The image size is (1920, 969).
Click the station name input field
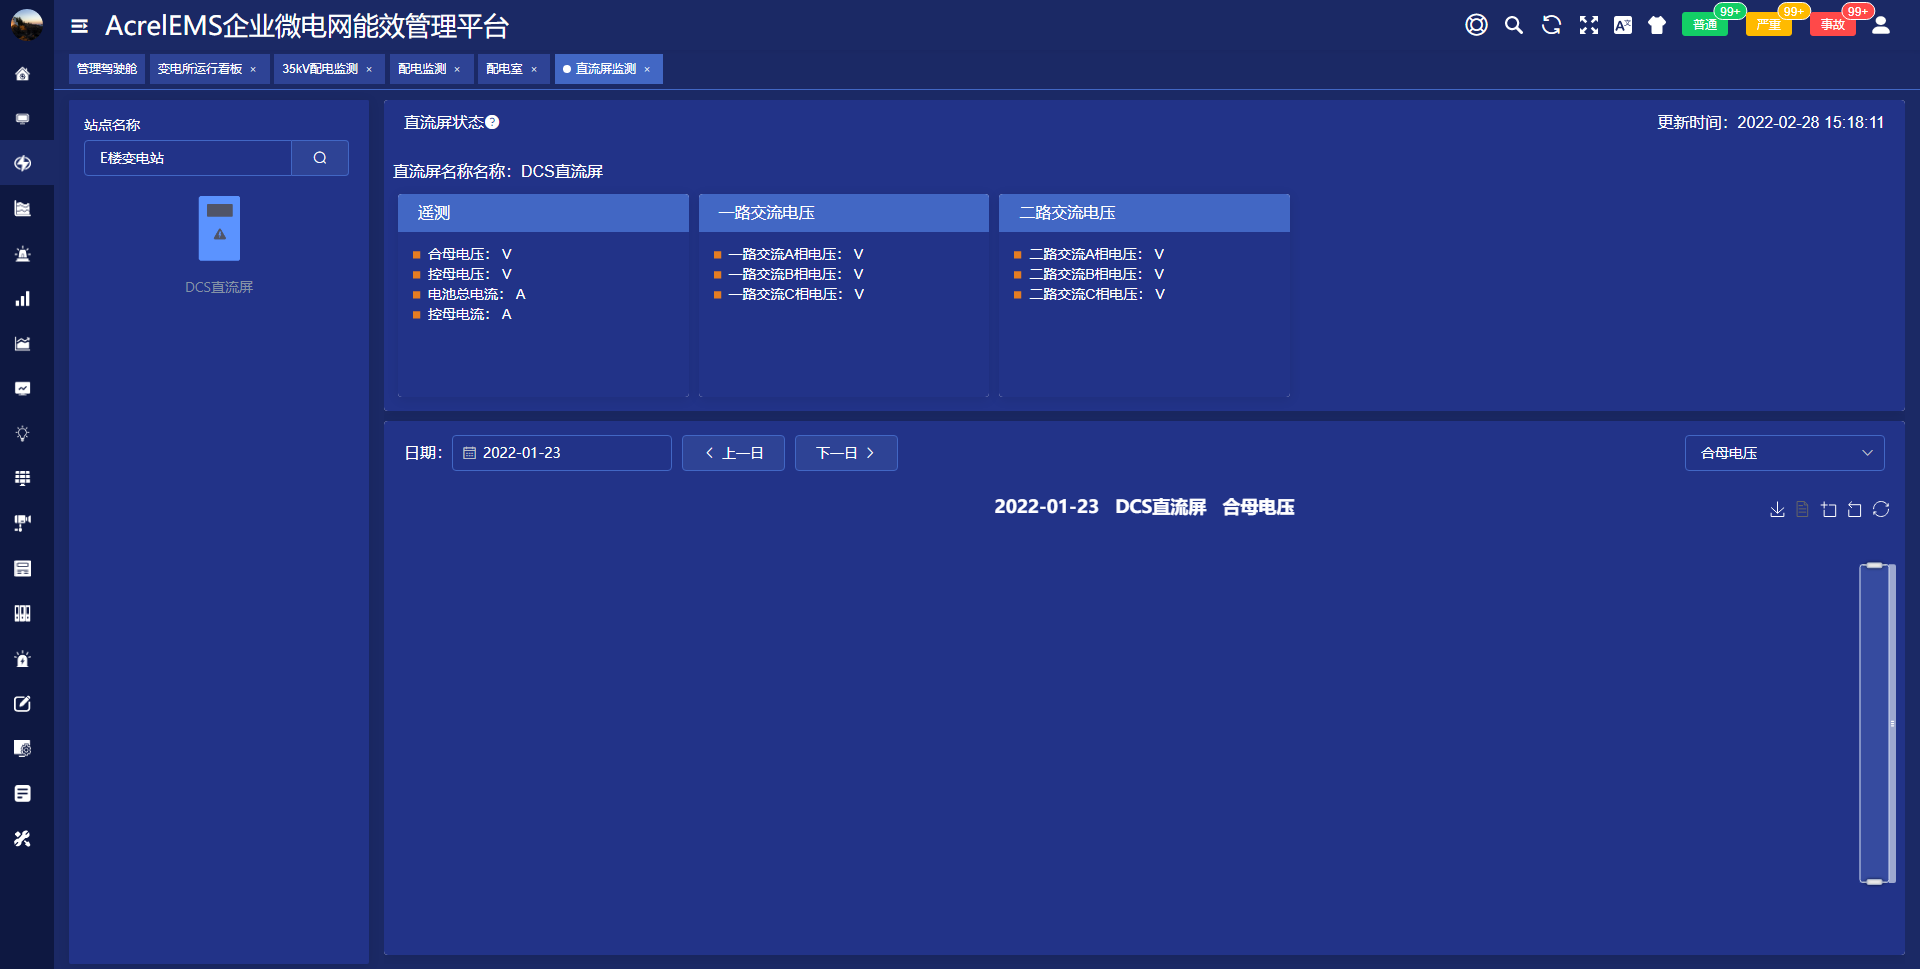pos(188,158)
